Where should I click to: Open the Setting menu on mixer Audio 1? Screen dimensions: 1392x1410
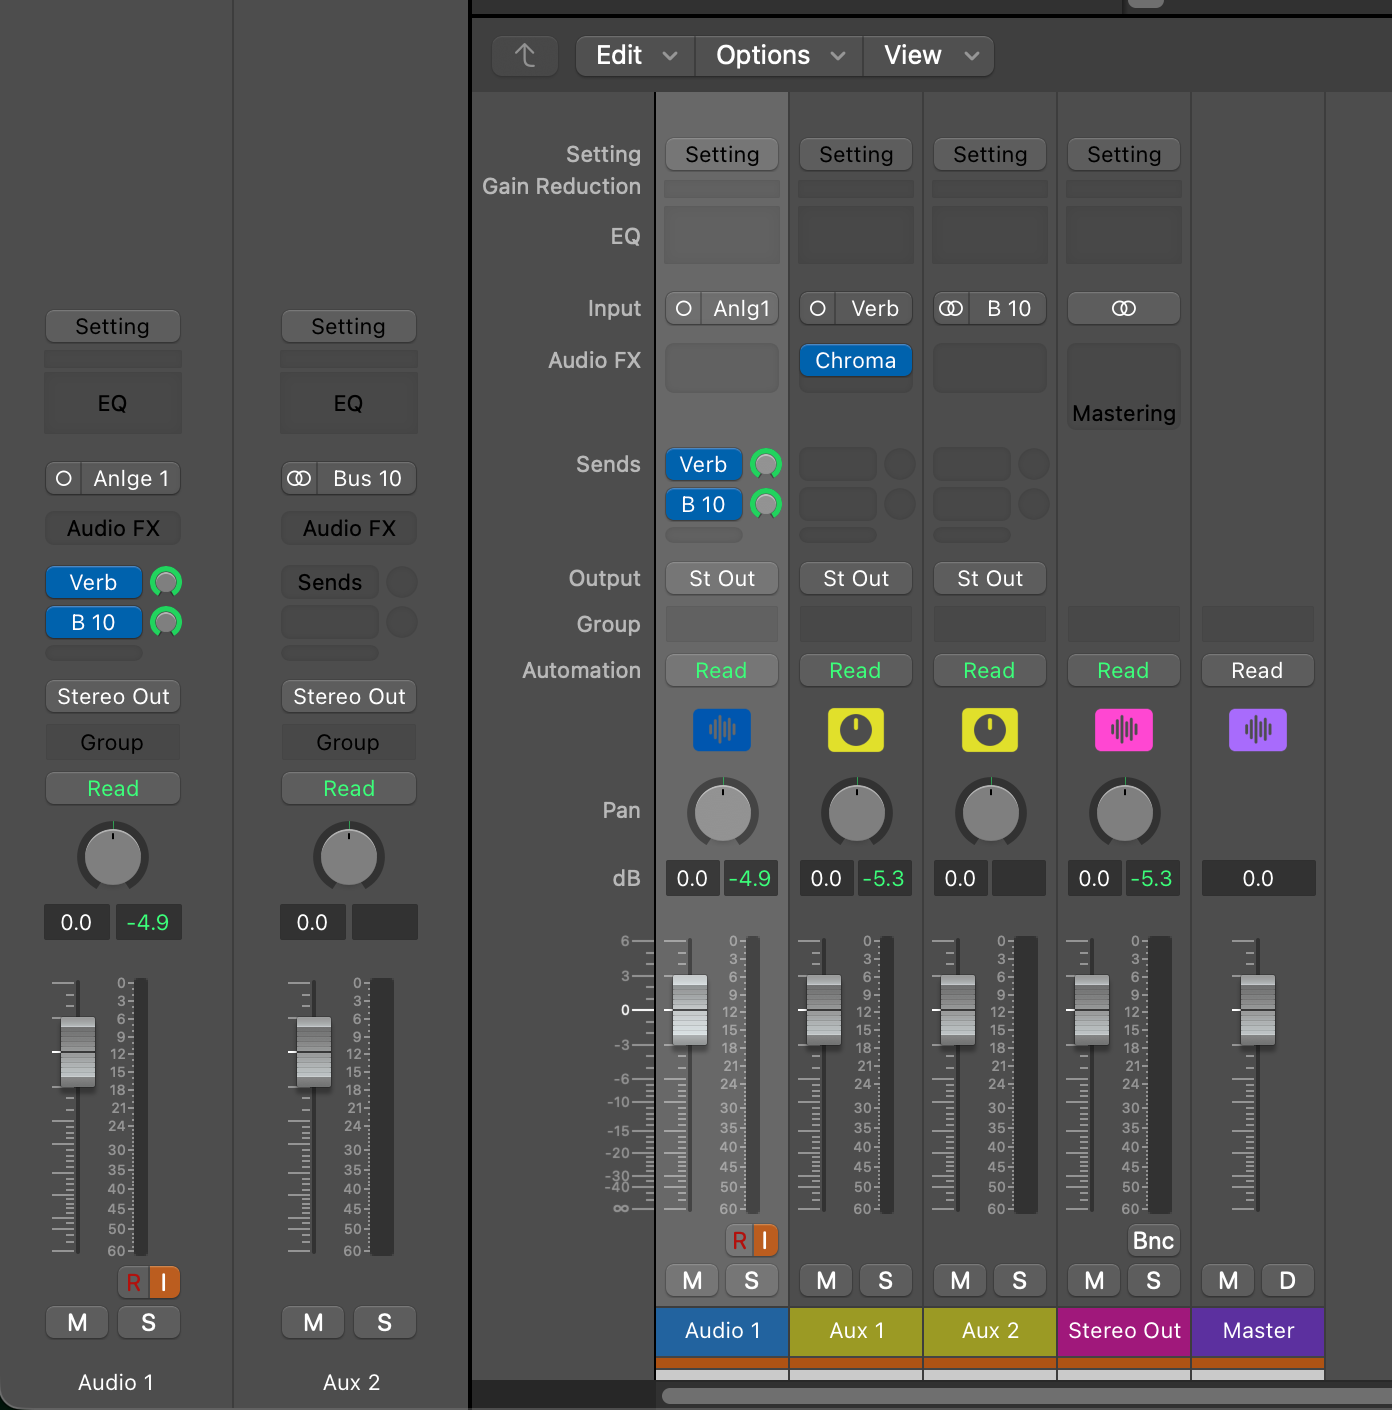pyautogui.click(x=722, y=154)
